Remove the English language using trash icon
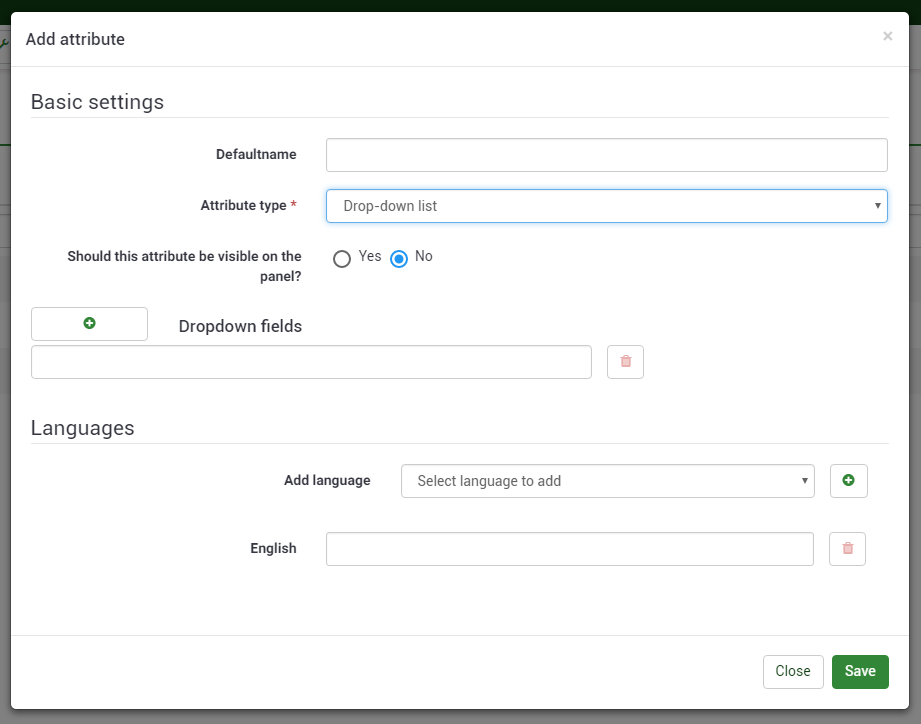The image size is (921, 724). pos(847,549)
